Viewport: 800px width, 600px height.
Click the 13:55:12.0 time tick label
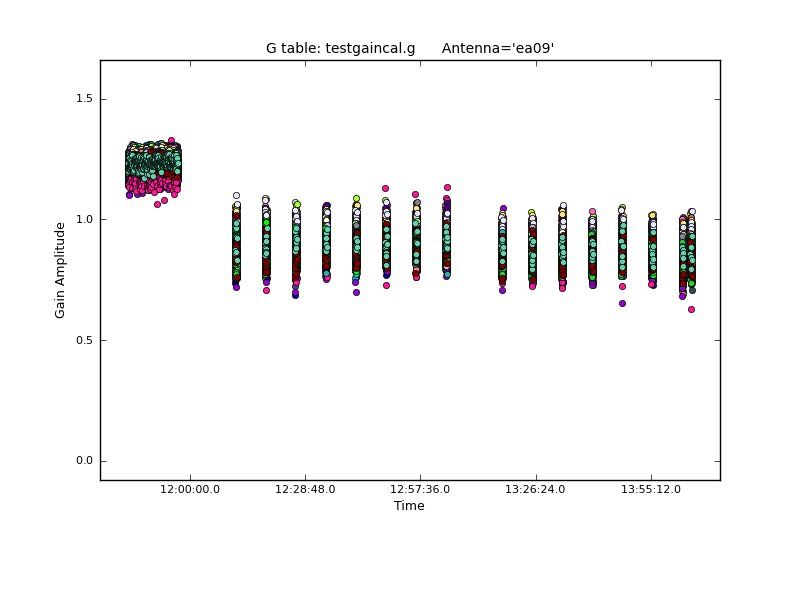coord(651,489)
